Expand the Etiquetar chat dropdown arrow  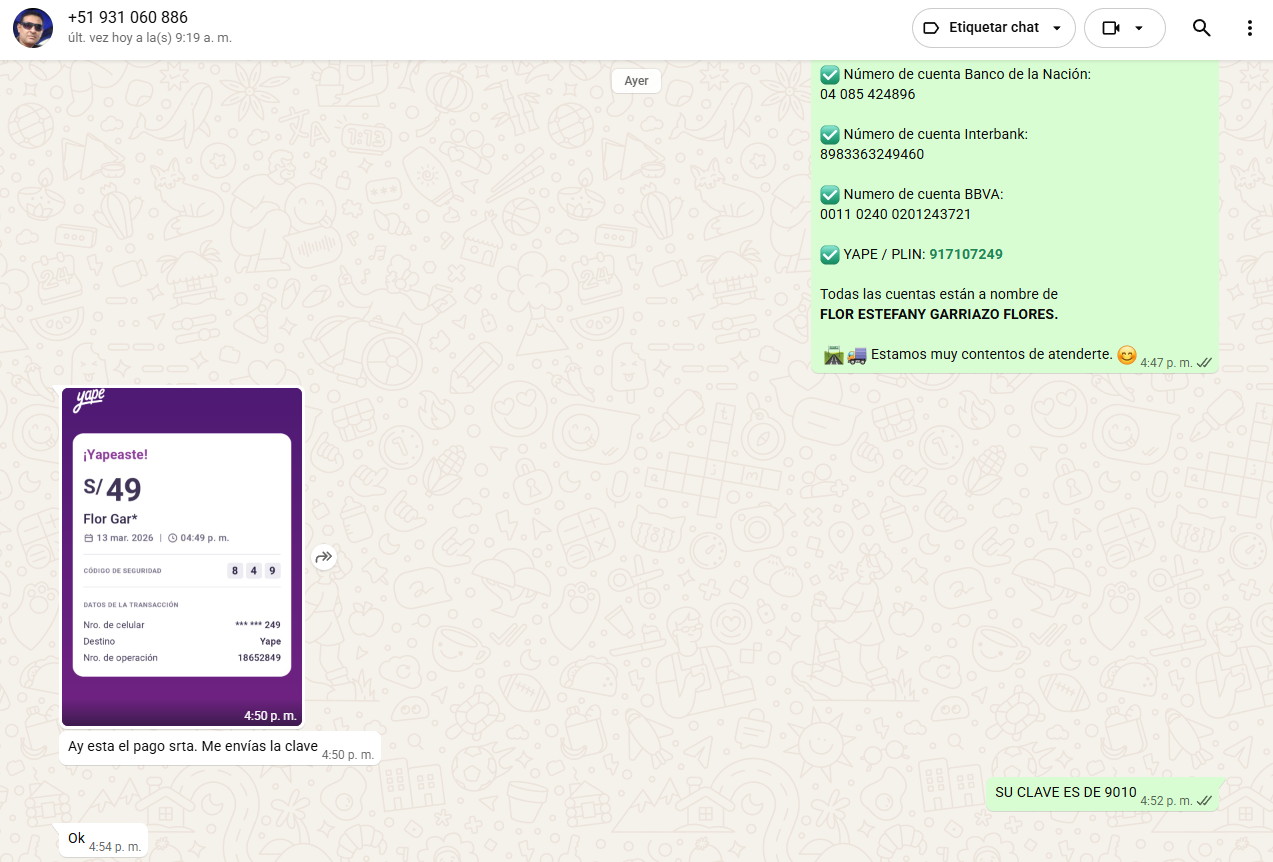pyautogui.click(x=1056, y=28)
